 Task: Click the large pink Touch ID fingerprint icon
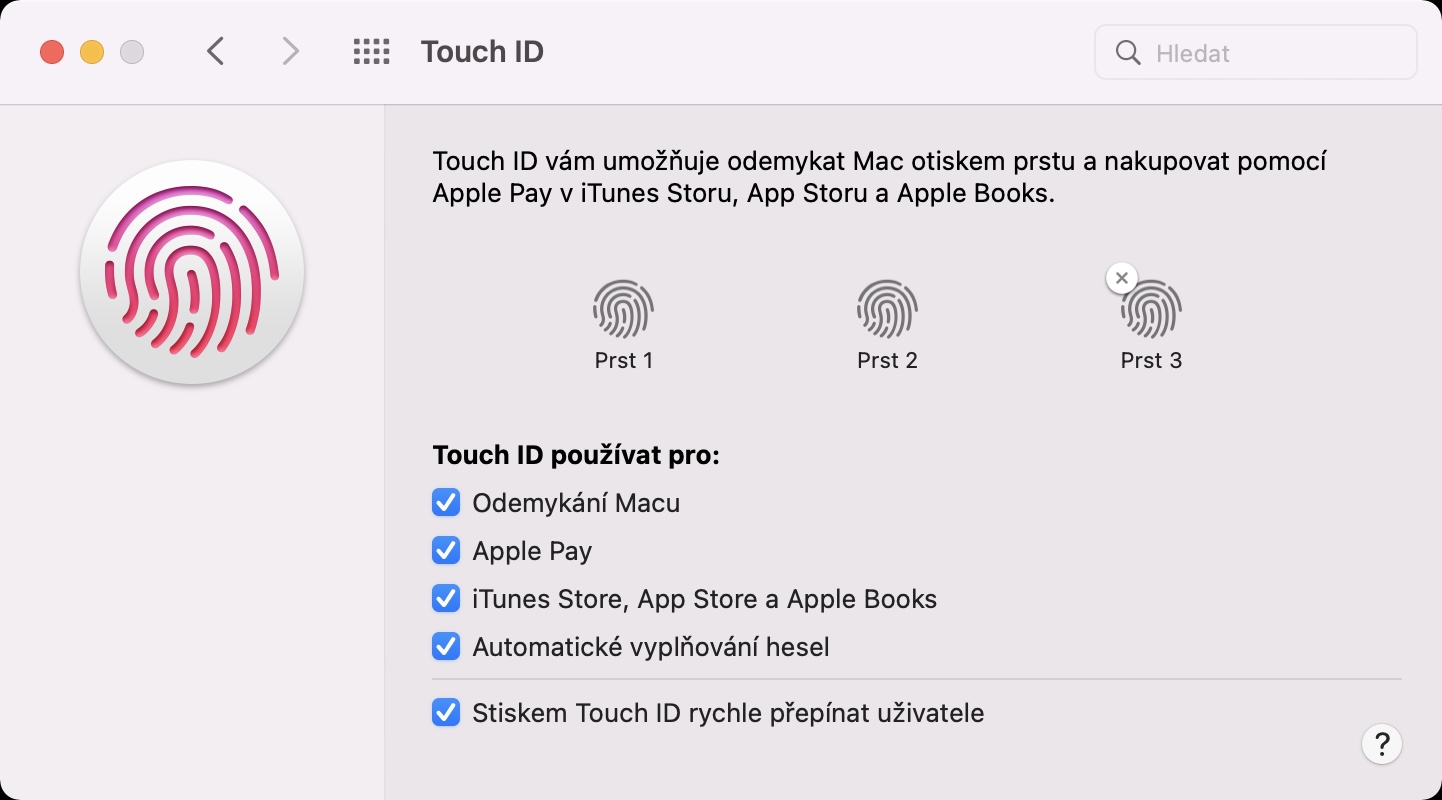pyautogui.click(x=192, y=272)
